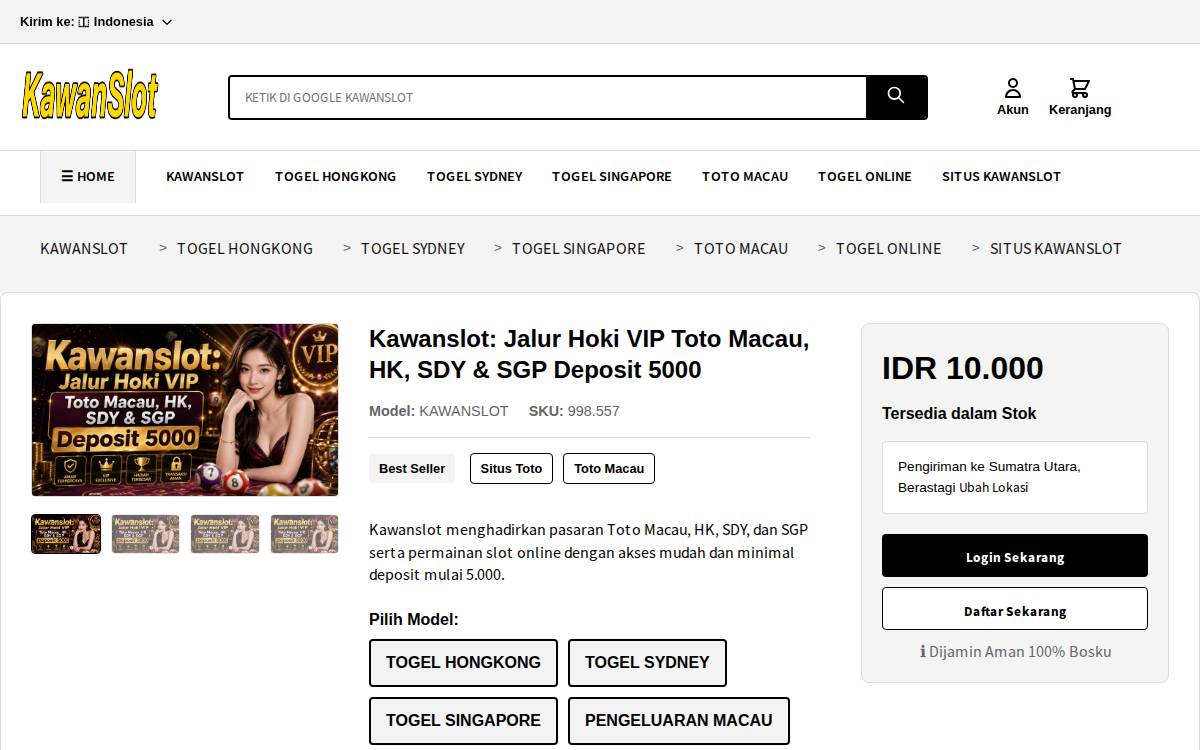1200x750 pixels.
Task: Select TOGEL SYDNEY in the navigation bar
Action: [x=475, y=176]
